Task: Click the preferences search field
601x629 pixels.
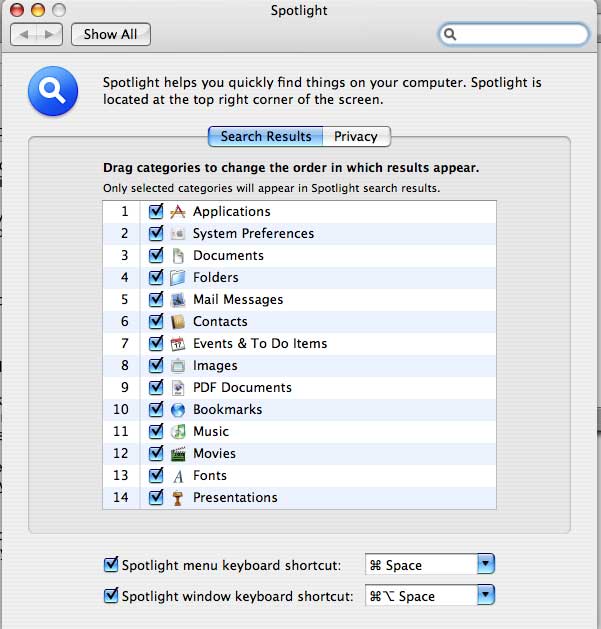Action: coord(520,34)
